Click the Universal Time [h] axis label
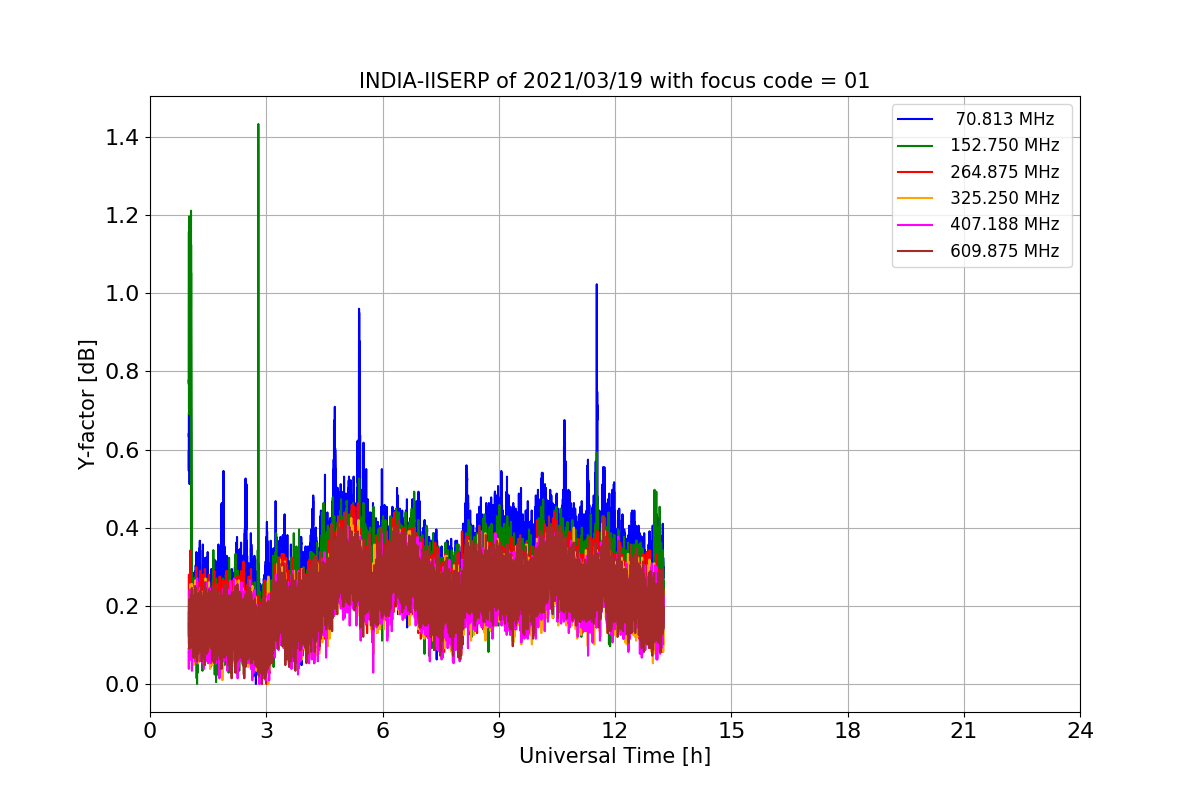1200x800 pixels. pos(614,757)
